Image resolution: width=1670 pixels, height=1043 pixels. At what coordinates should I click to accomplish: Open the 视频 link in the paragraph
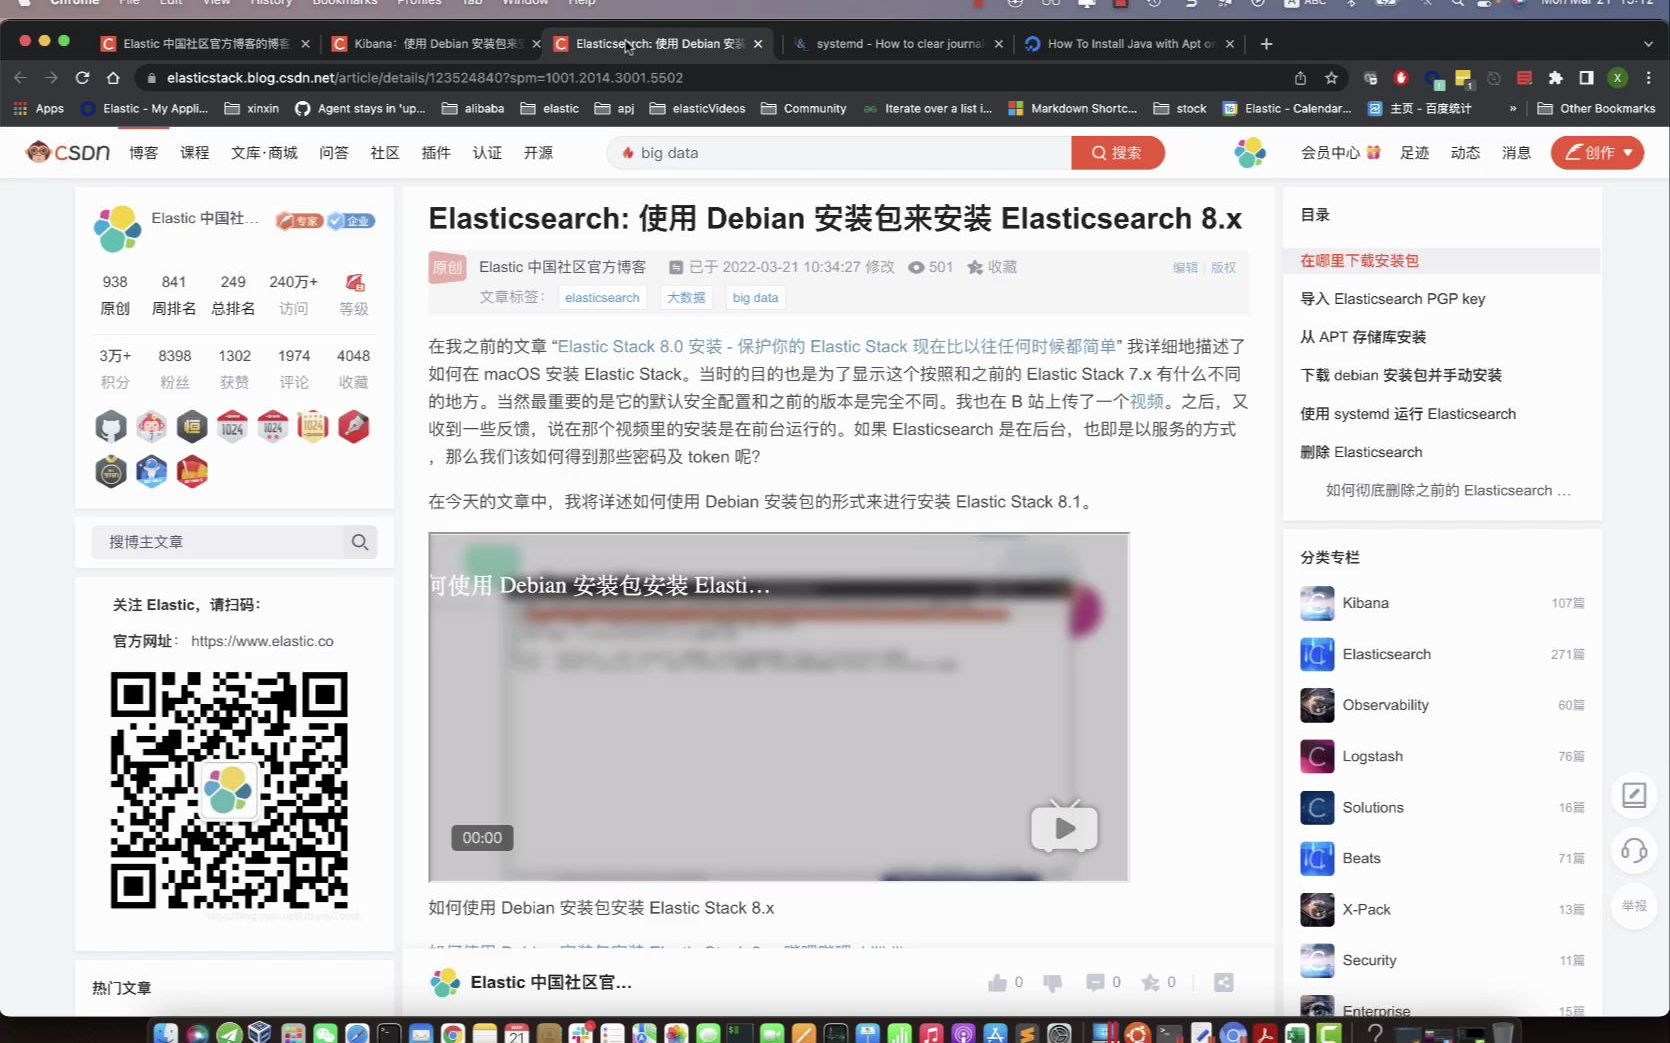(x=1147, y=401)
